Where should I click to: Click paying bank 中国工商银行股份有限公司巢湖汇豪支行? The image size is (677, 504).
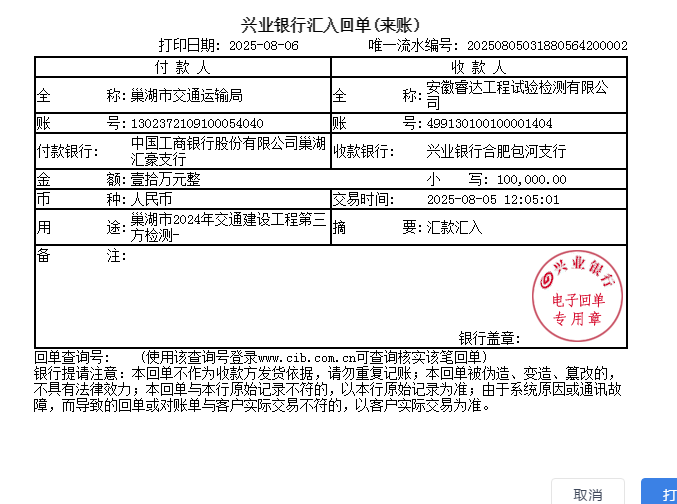tap(228, 151)
